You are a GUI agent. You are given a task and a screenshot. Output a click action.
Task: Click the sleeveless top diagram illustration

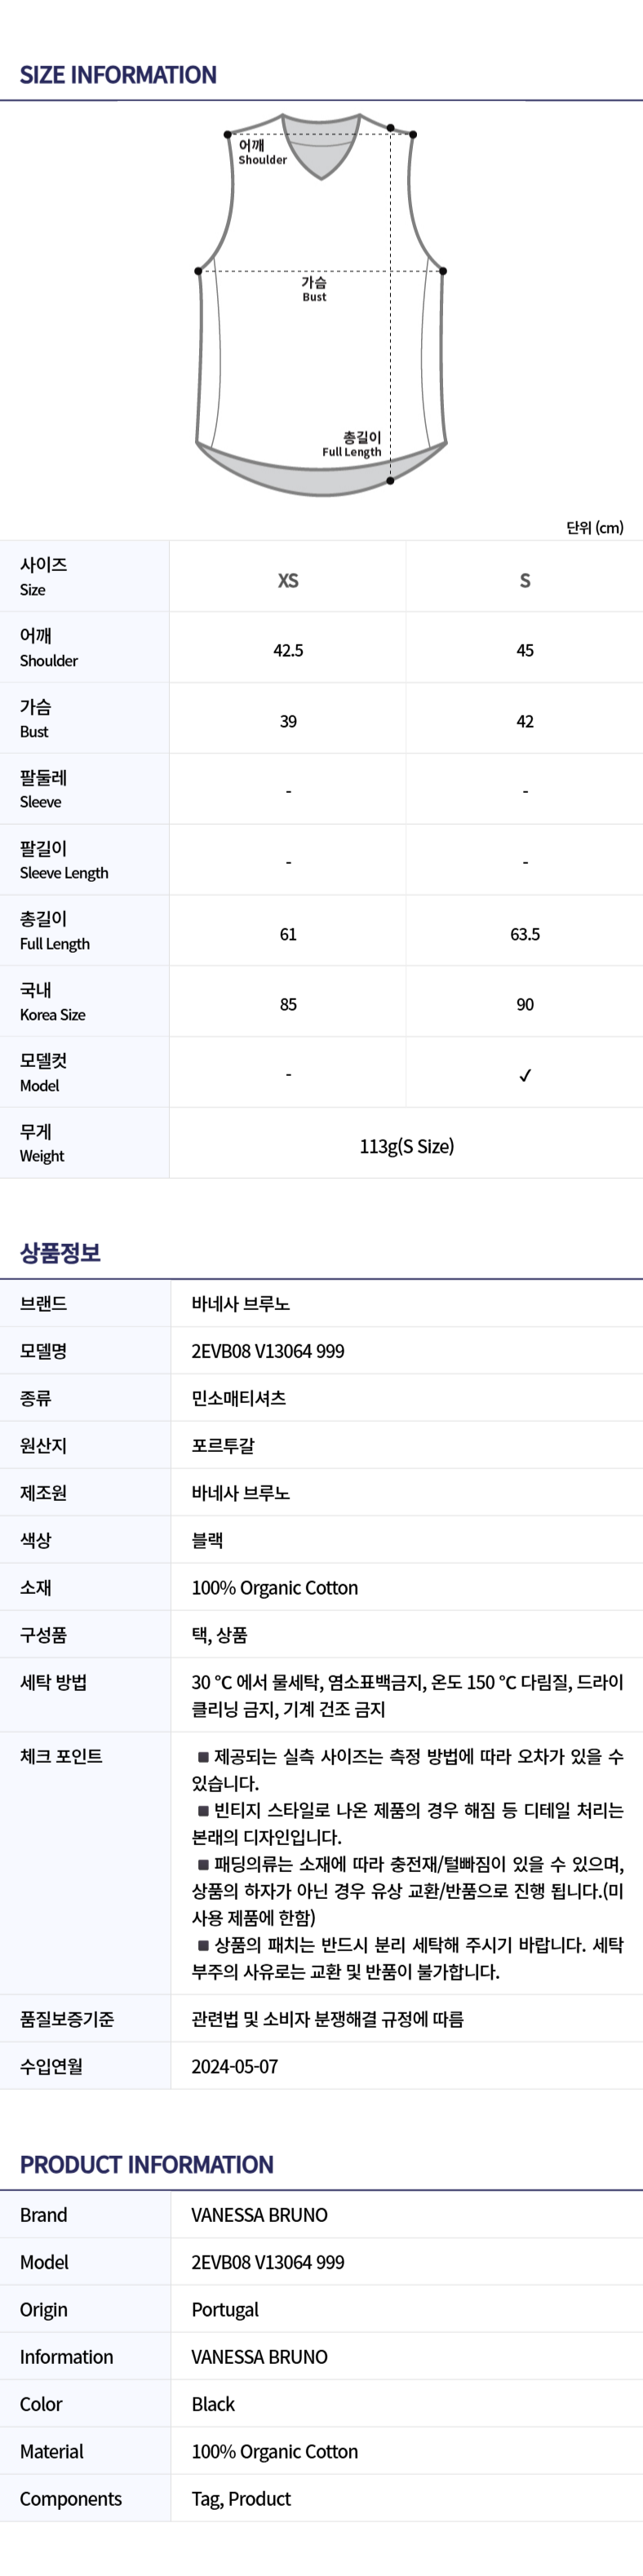point(321,304)
